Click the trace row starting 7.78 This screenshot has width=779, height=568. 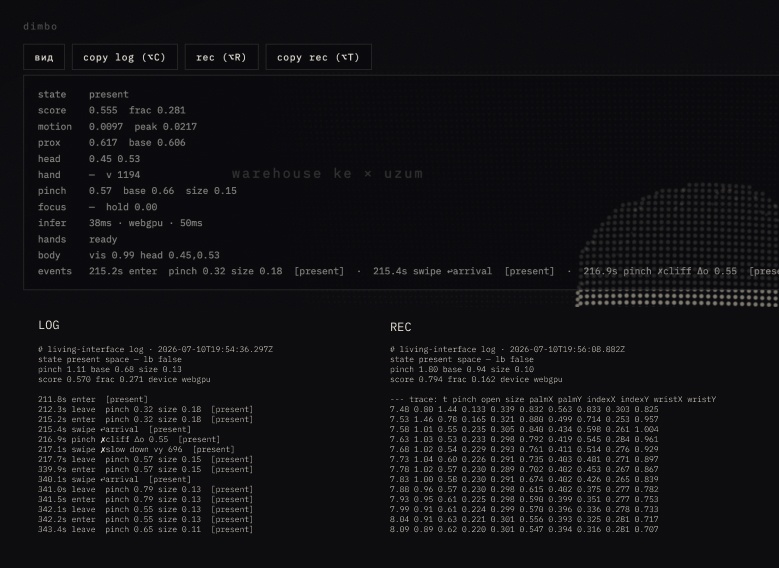click(x=524, y=470)
